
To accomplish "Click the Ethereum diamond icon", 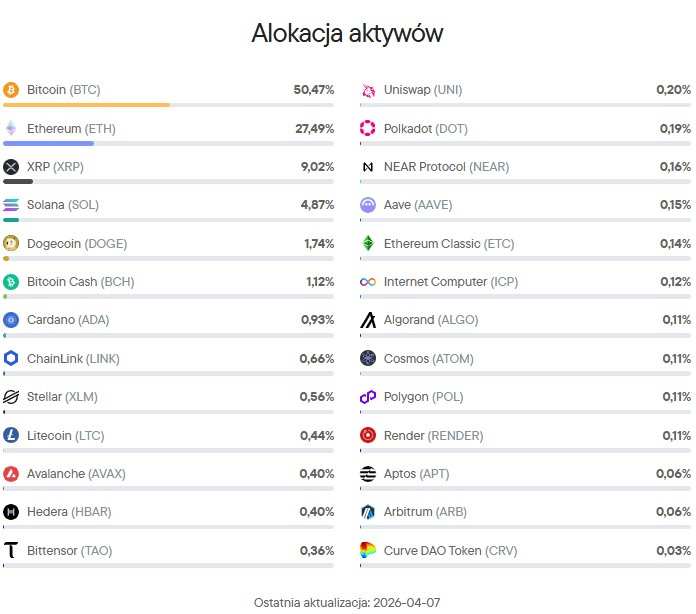I will [11, 129].
